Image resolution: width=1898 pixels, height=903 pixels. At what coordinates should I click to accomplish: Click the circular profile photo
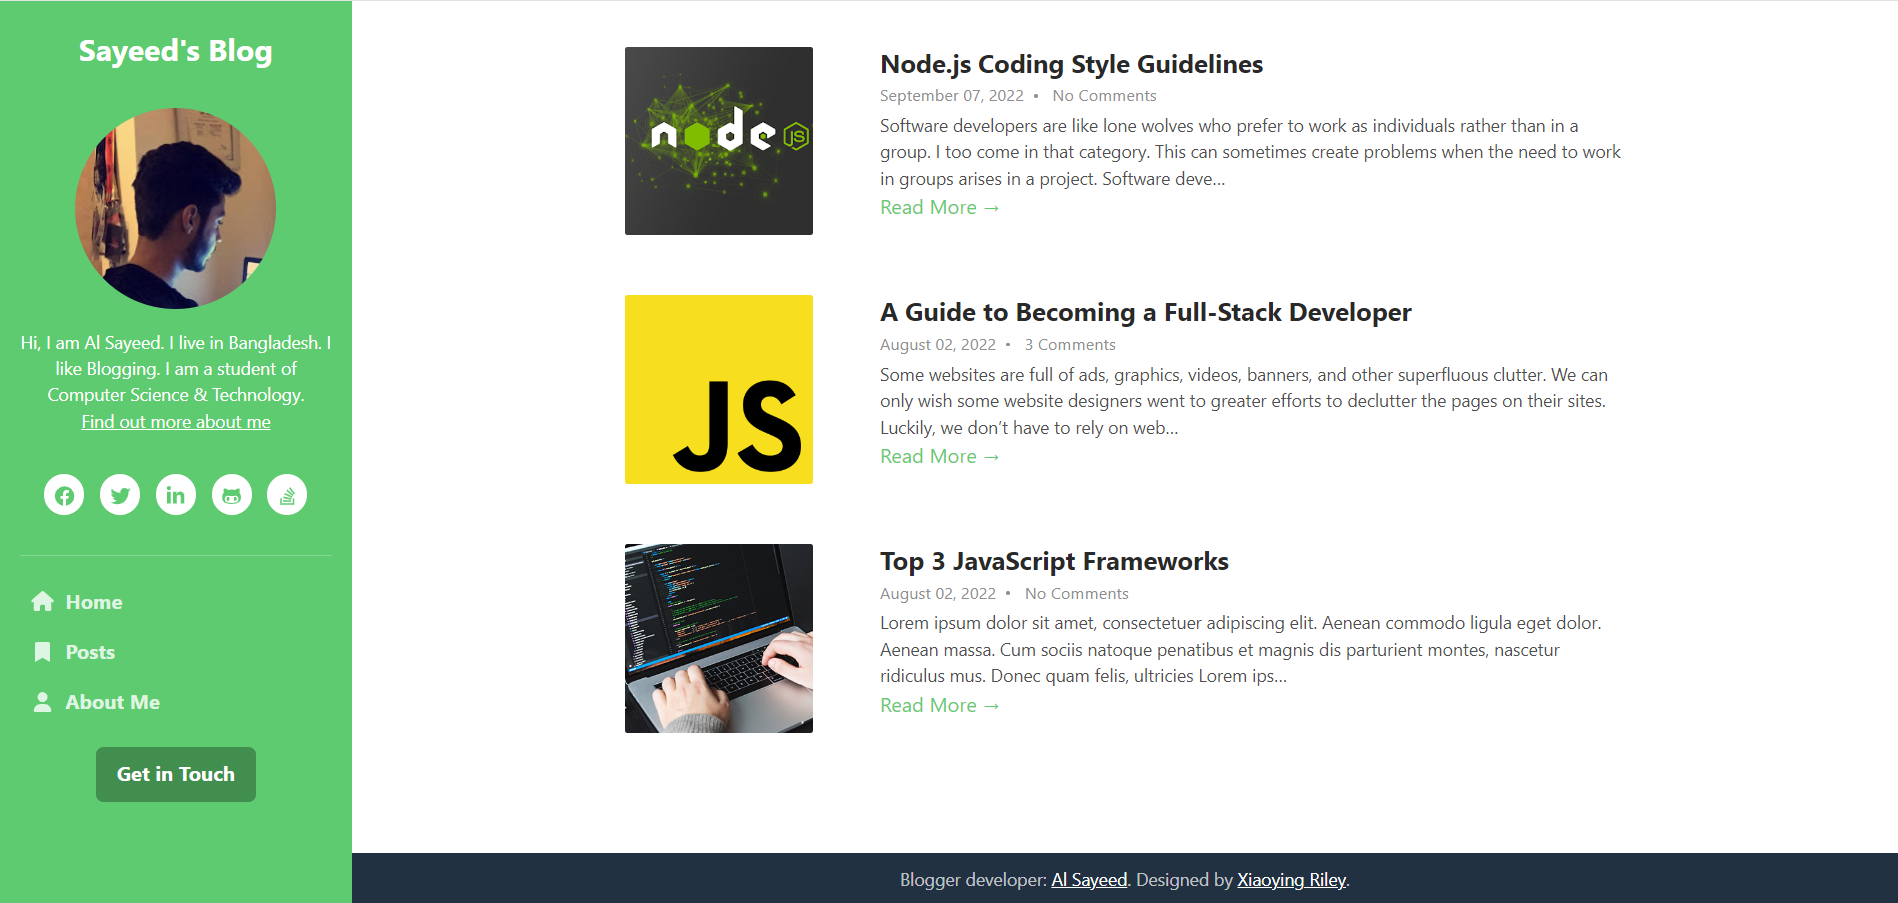click(176, 208)
